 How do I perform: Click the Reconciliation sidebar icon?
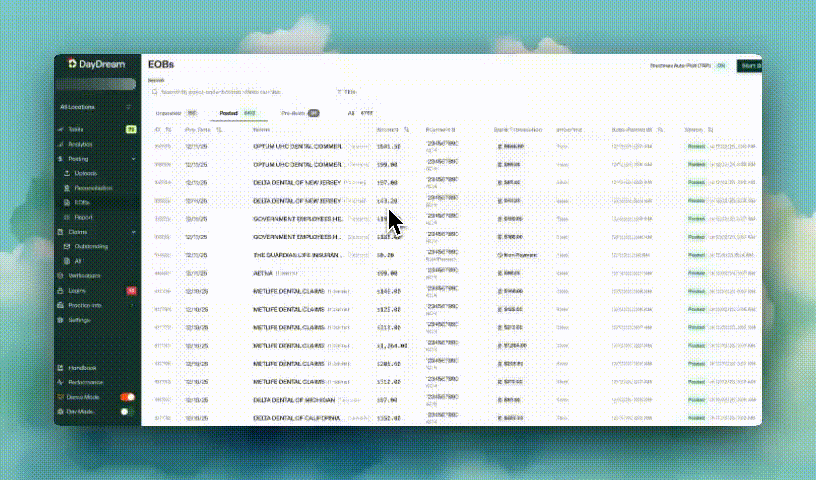point(67,188)
